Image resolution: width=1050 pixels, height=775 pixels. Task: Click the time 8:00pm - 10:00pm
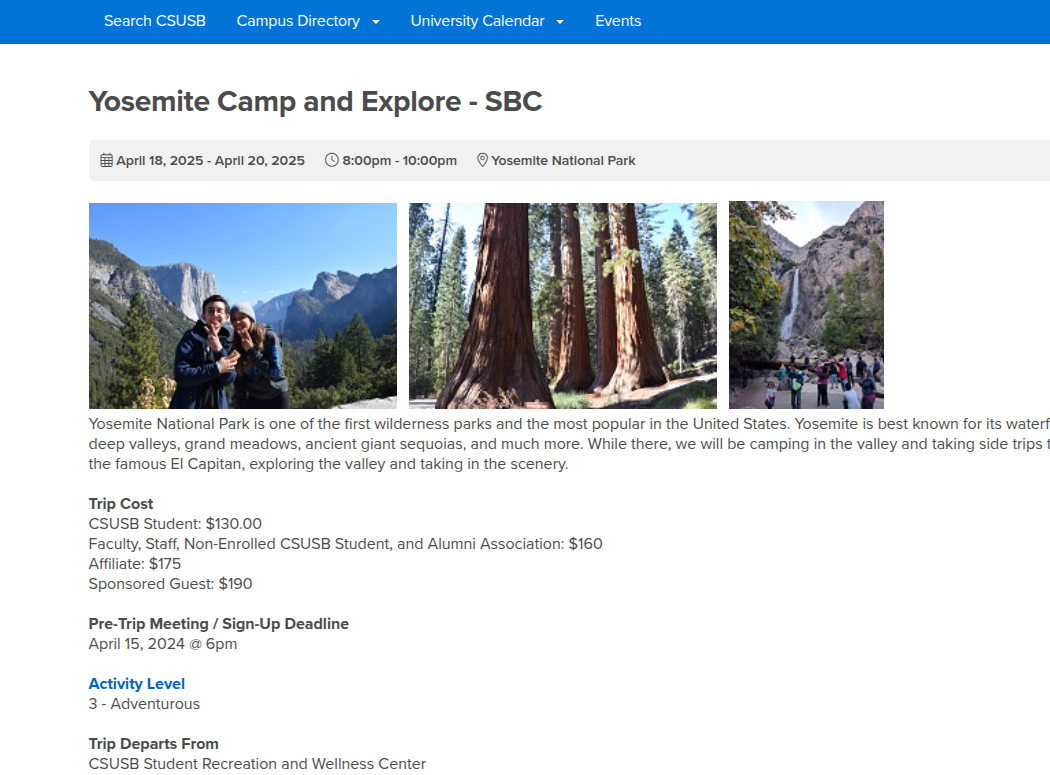[400, 161]
